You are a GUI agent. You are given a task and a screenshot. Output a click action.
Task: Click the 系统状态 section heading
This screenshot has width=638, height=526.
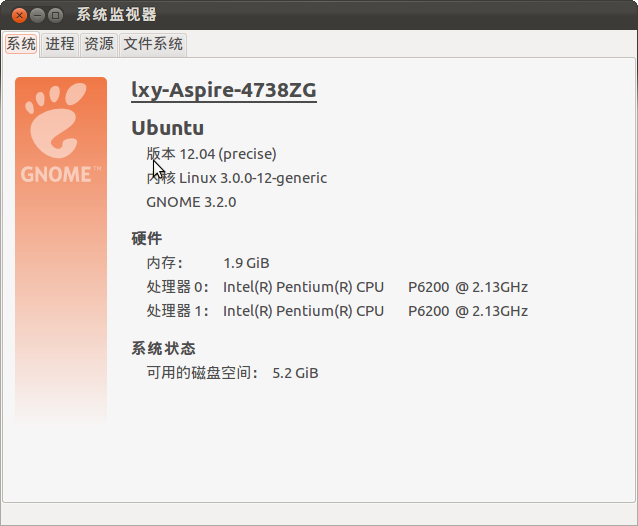tap(164, 349)
